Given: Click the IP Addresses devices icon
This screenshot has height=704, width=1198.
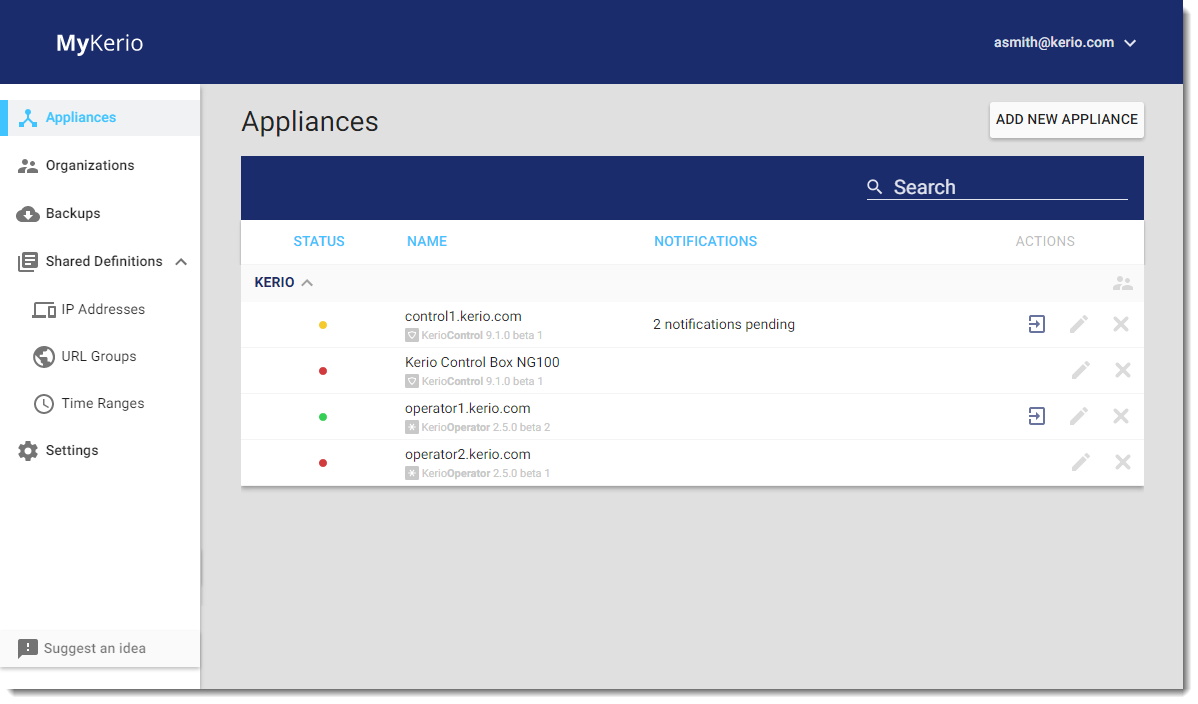Looking at the screenshot, I should tap(44, 310).
